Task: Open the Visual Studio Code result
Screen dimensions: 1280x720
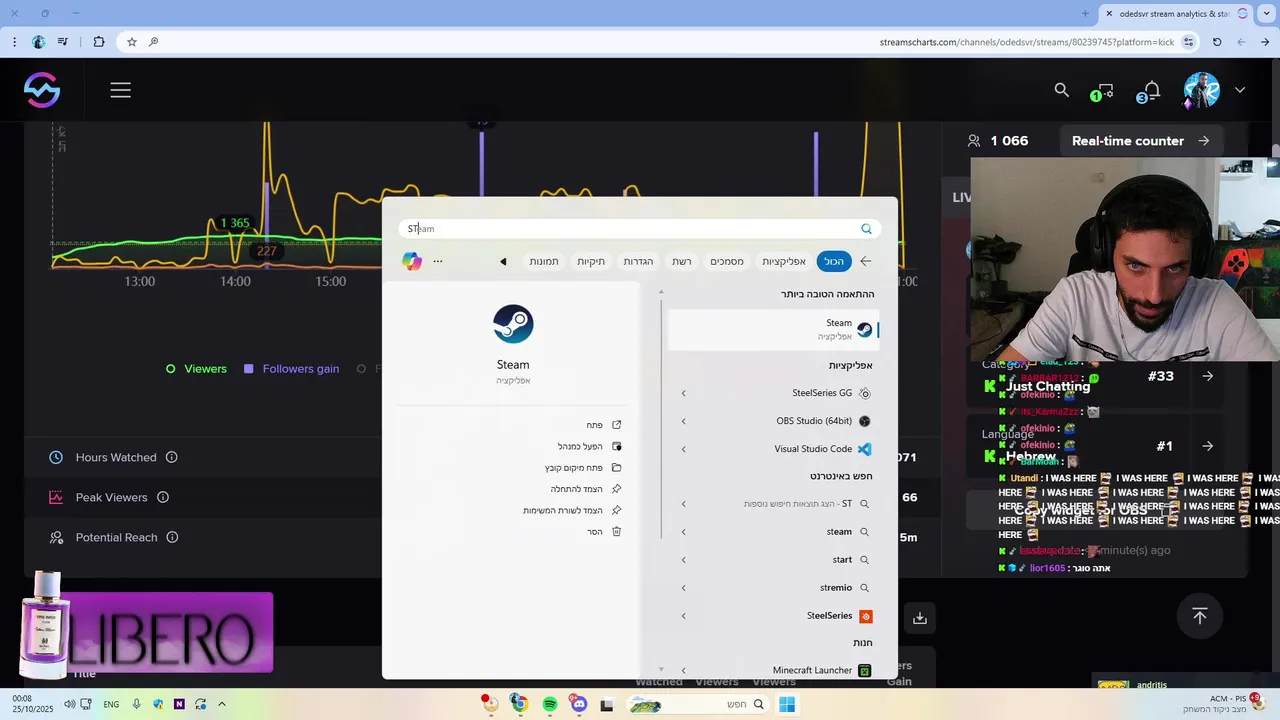Action: click(773, 449)
